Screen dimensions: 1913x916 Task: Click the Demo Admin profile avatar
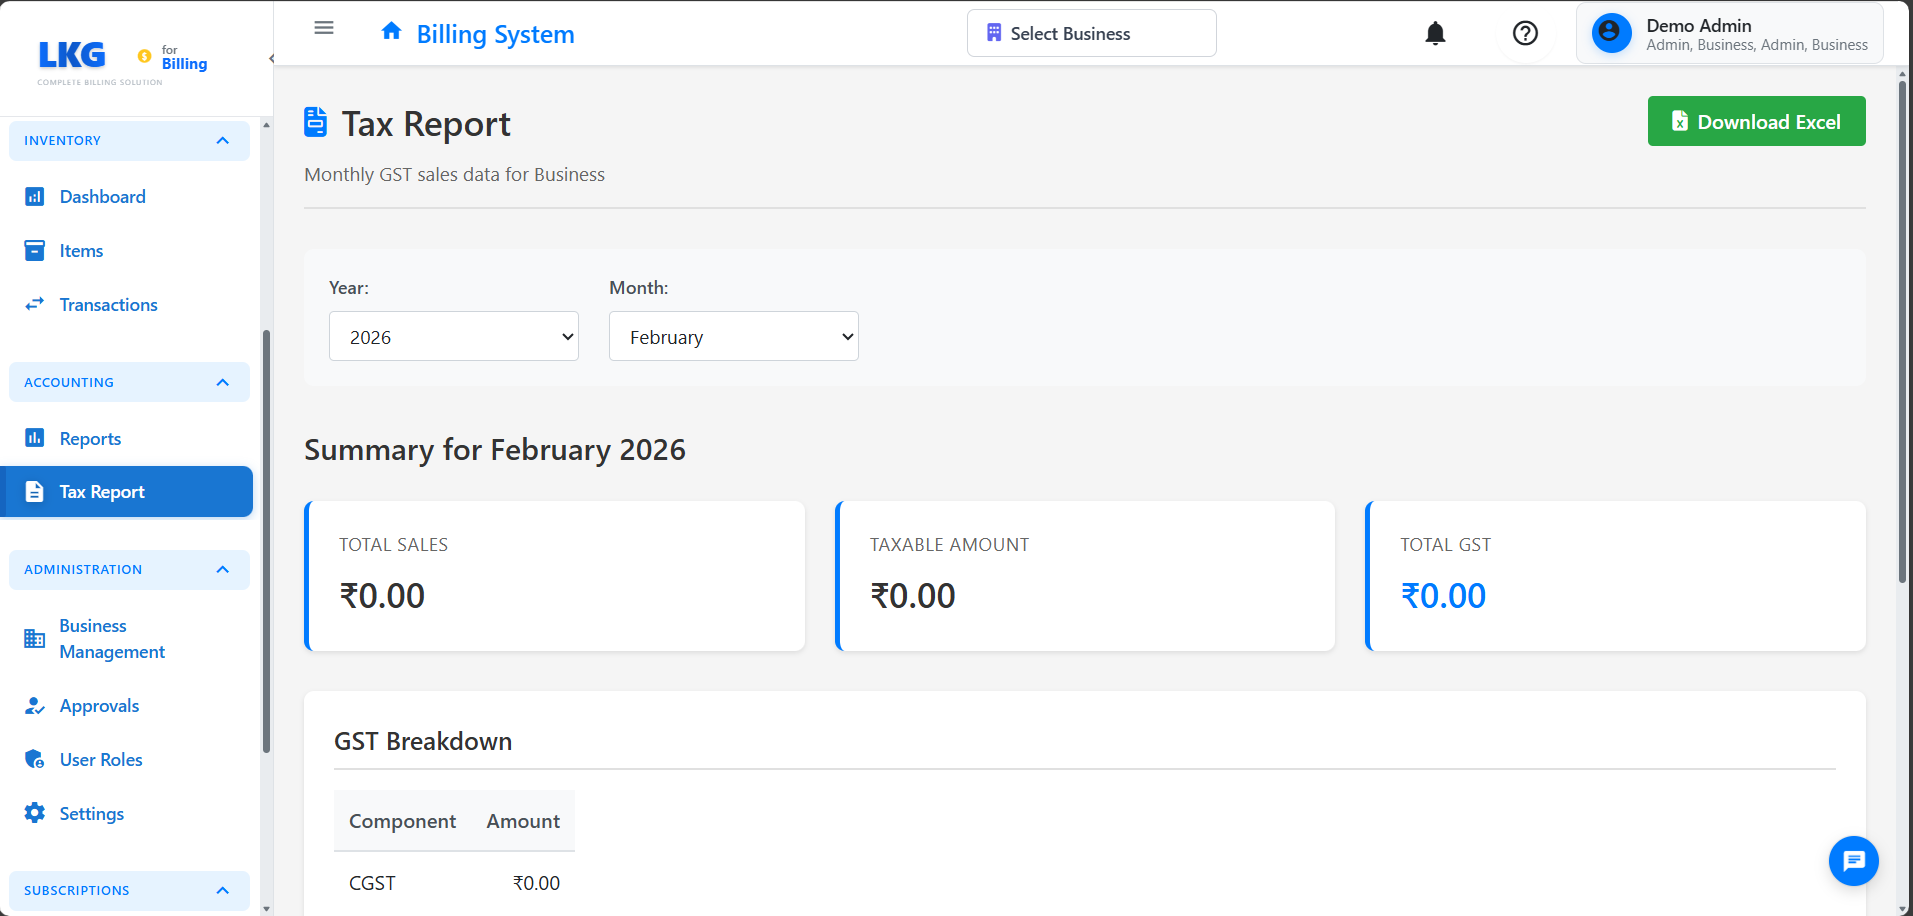coord(1611,34)
